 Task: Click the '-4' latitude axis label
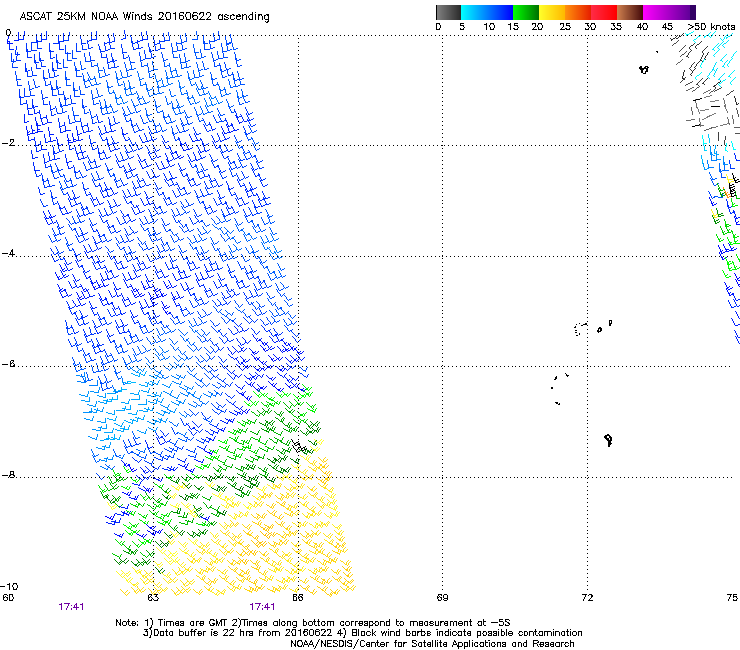point(8,253)
